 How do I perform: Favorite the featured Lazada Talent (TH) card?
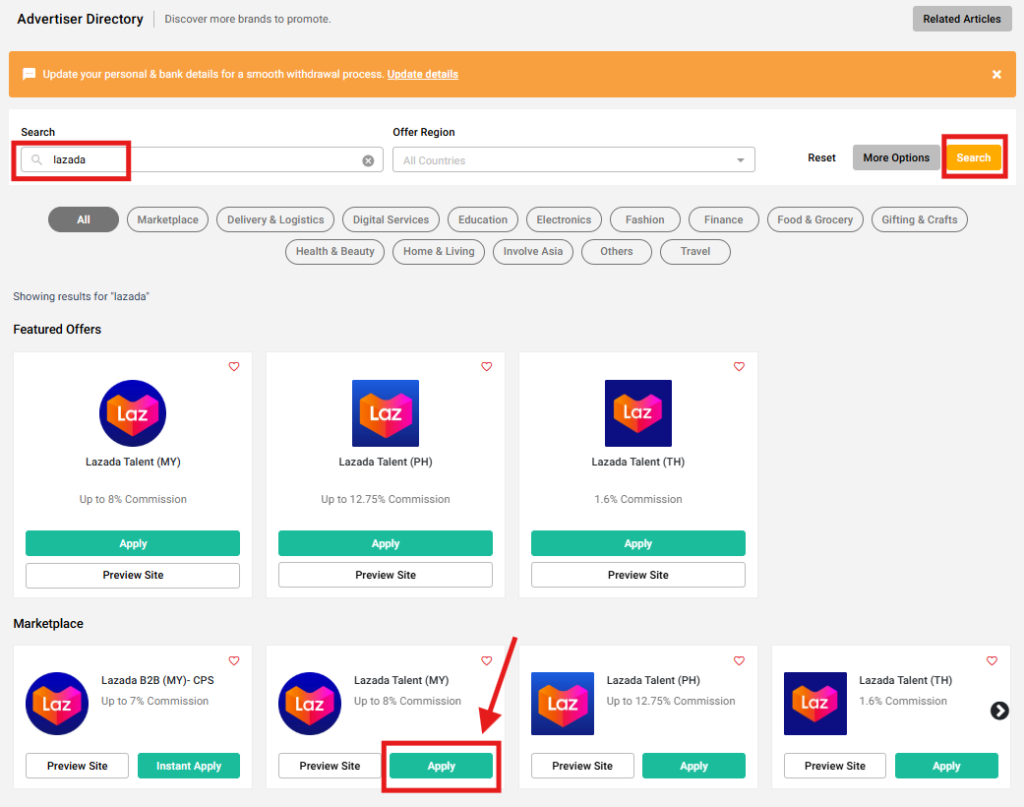[739, 367]
